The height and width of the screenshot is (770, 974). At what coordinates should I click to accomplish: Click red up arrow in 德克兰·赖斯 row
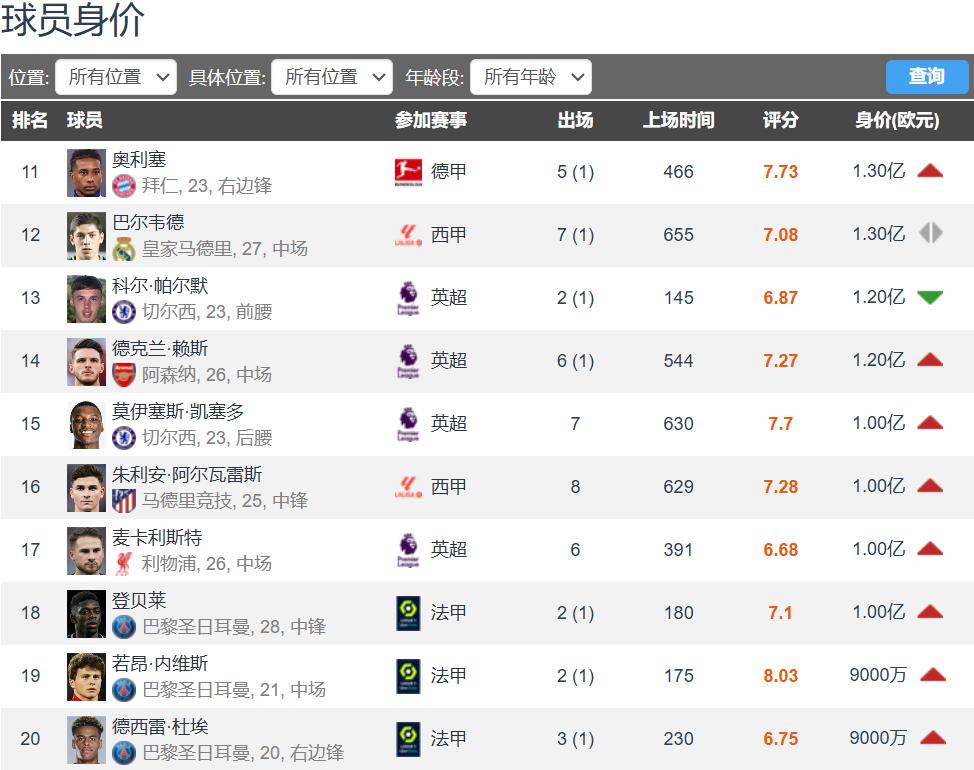pos(930,360)
